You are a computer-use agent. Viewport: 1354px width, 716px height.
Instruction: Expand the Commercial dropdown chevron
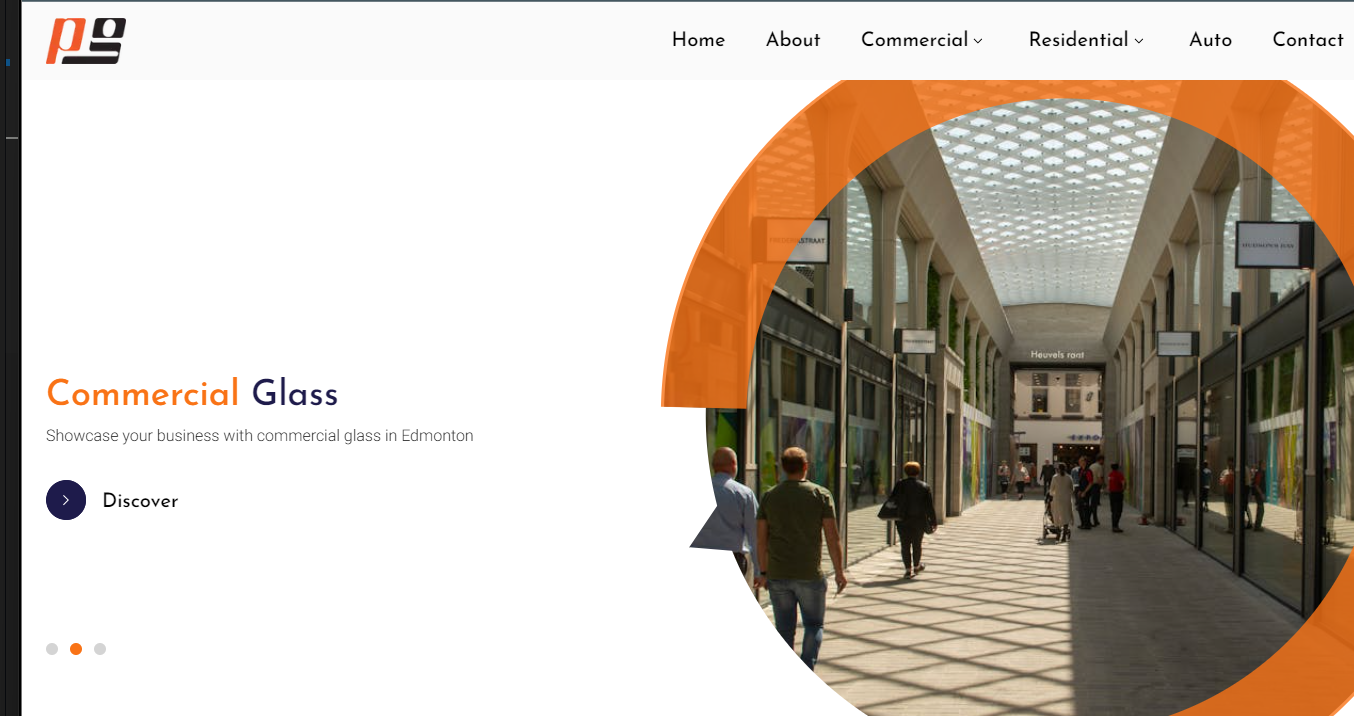coord(978,41)
